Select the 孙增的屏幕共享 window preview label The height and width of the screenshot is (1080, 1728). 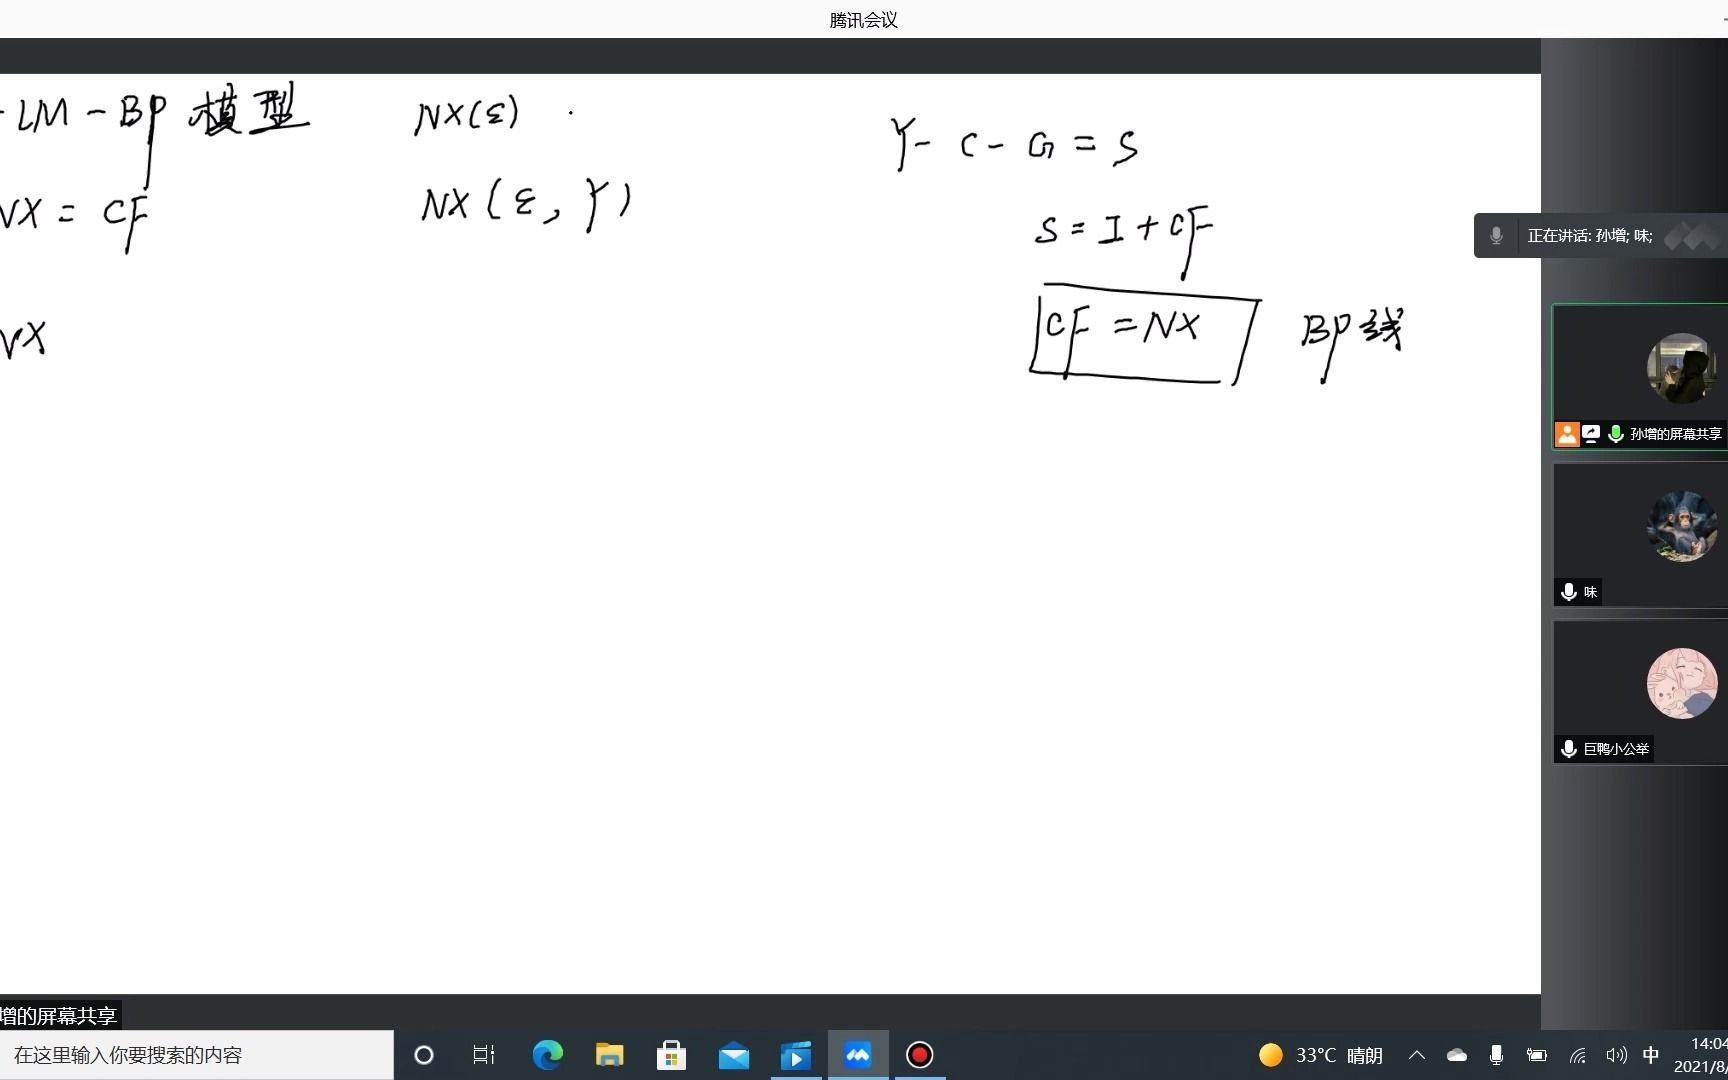[60, 1015]
